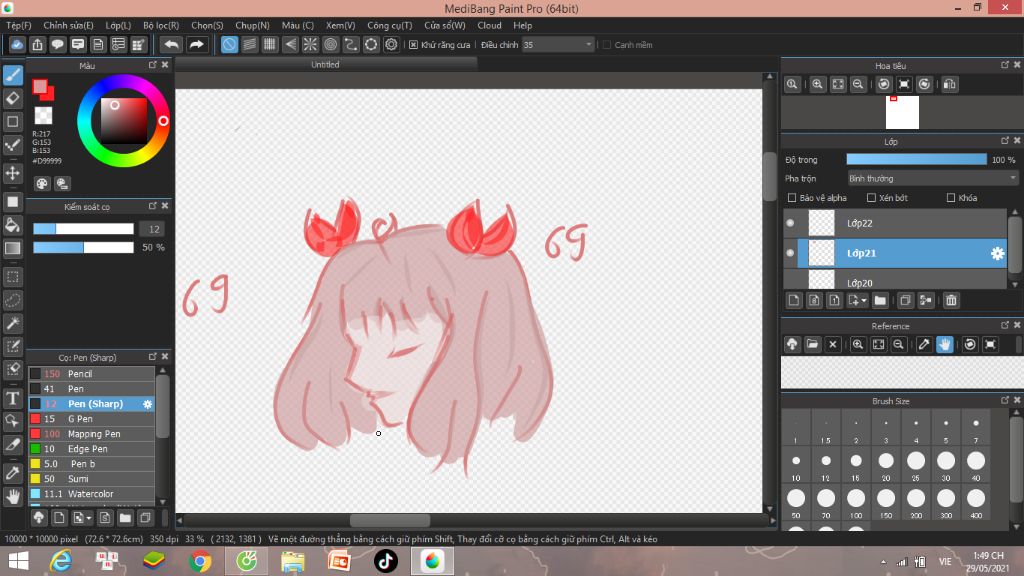Open File Explorer from taskbar
The image size is (1024, 576).
tap(293, 561)
